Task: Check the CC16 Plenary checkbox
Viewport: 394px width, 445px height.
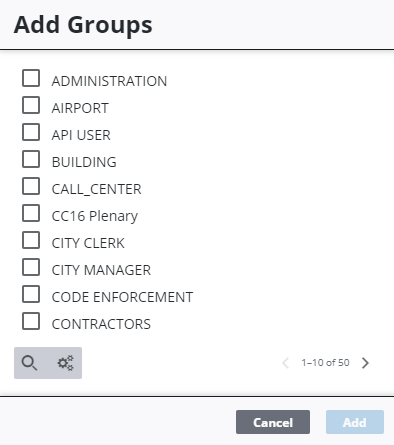Action: tap(31, 213)
